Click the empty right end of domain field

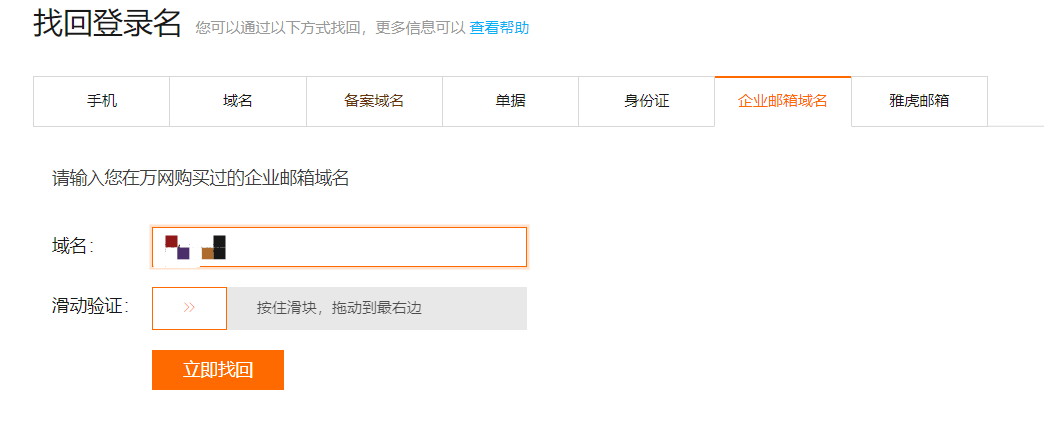point(480,247)
